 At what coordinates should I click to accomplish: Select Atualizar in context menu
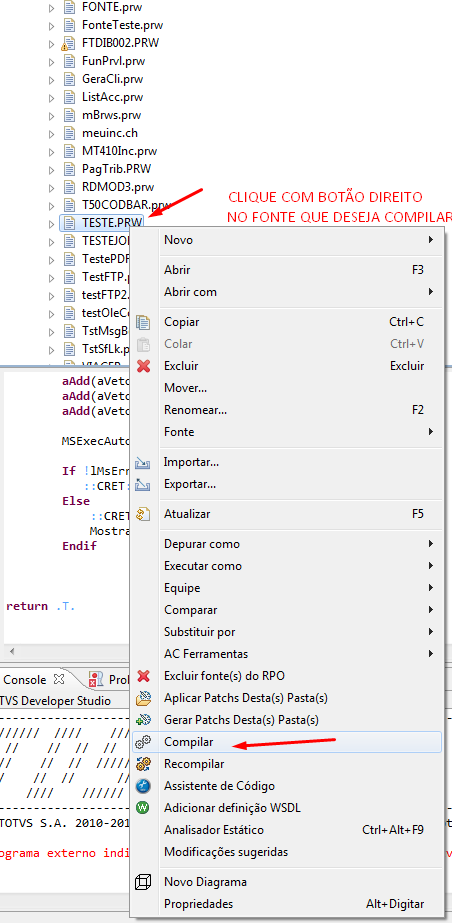click(x=287, y=514)
